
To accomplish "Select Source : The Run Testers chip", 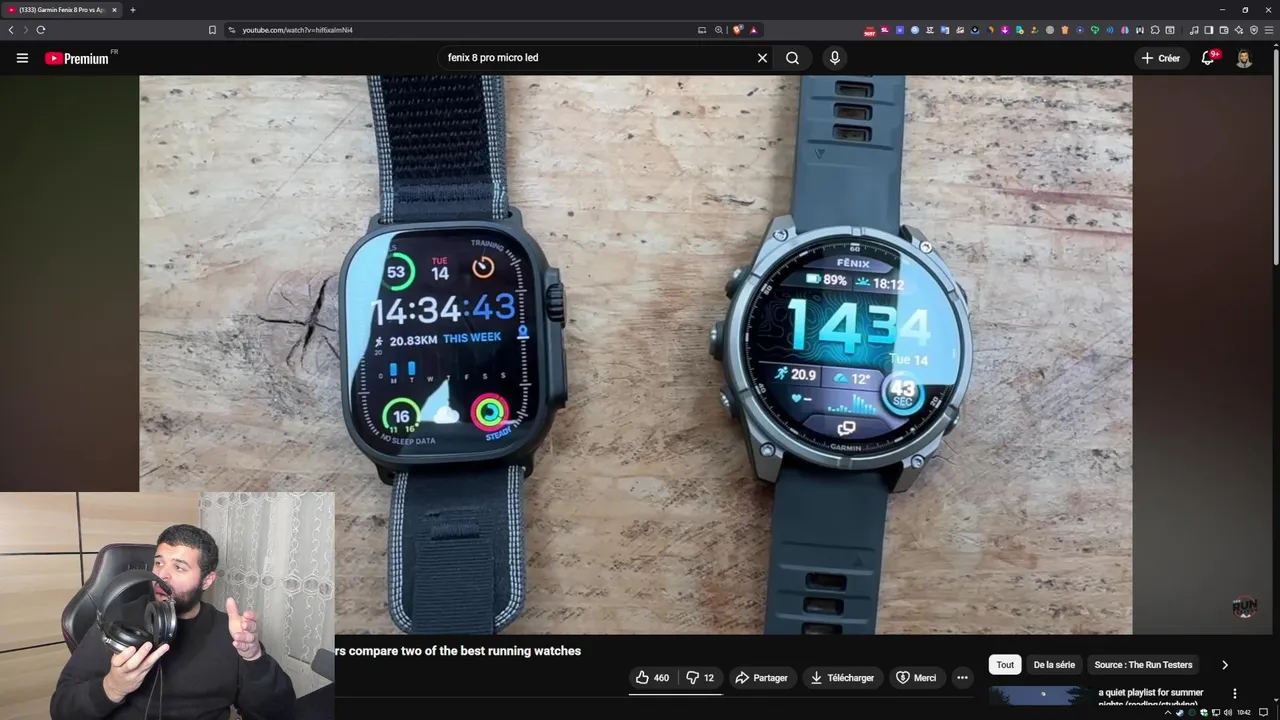I will pyautogui.click(x=1143, y=665).
